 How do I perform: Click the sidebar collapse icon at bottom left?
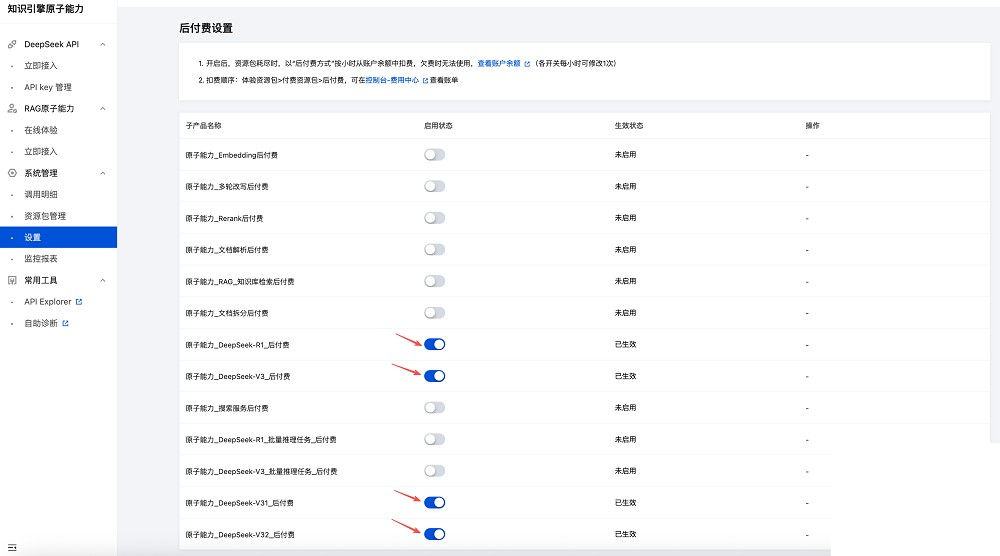[12, 547]
